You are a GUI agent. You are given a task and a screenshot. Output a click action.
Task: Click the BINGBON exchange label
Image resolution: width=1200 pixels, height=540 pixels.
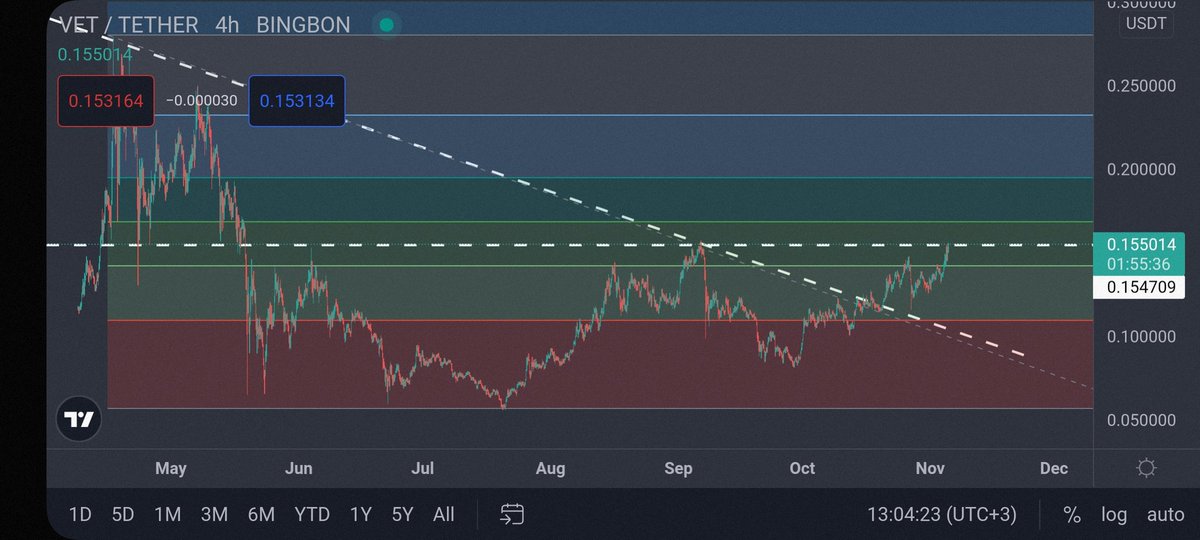[x=303, y=24]
